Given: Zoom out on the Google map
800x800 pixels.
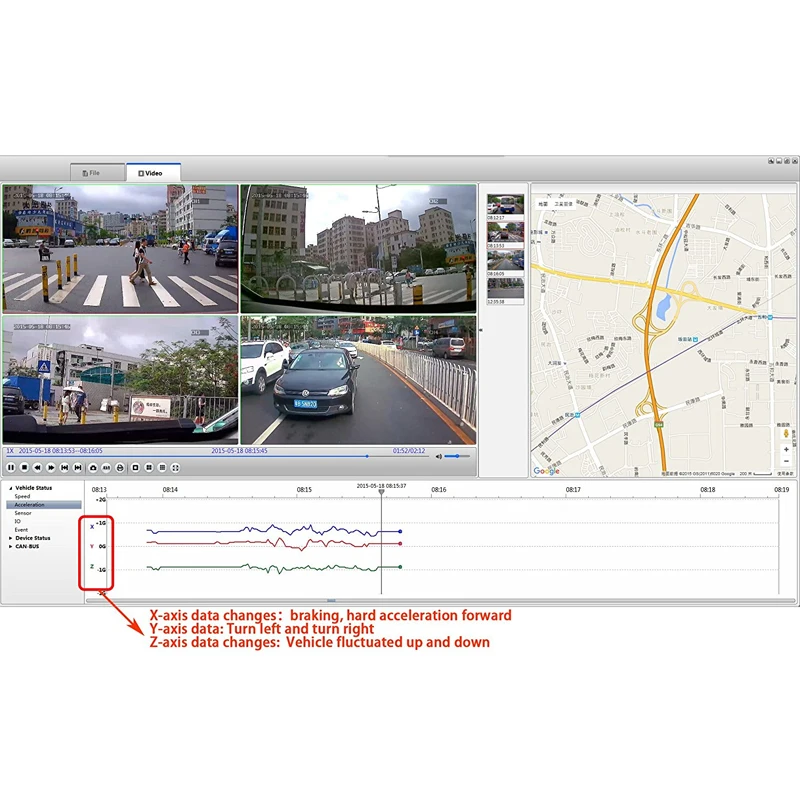Looking at the screenshot, I should [786, 461].
